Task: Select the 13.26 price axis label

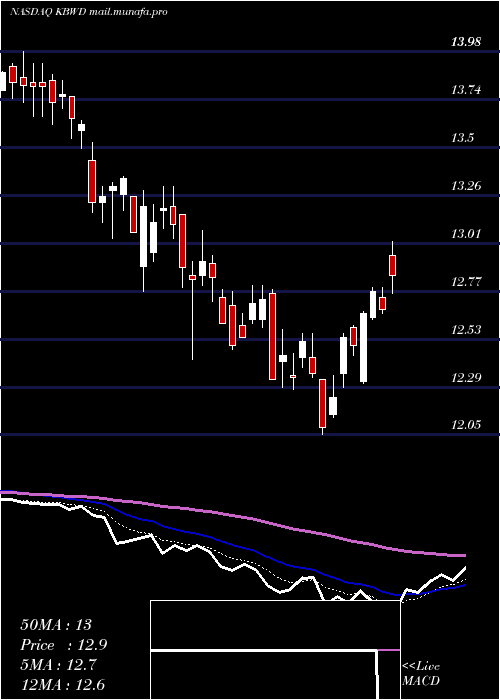Action: [466, 186]
